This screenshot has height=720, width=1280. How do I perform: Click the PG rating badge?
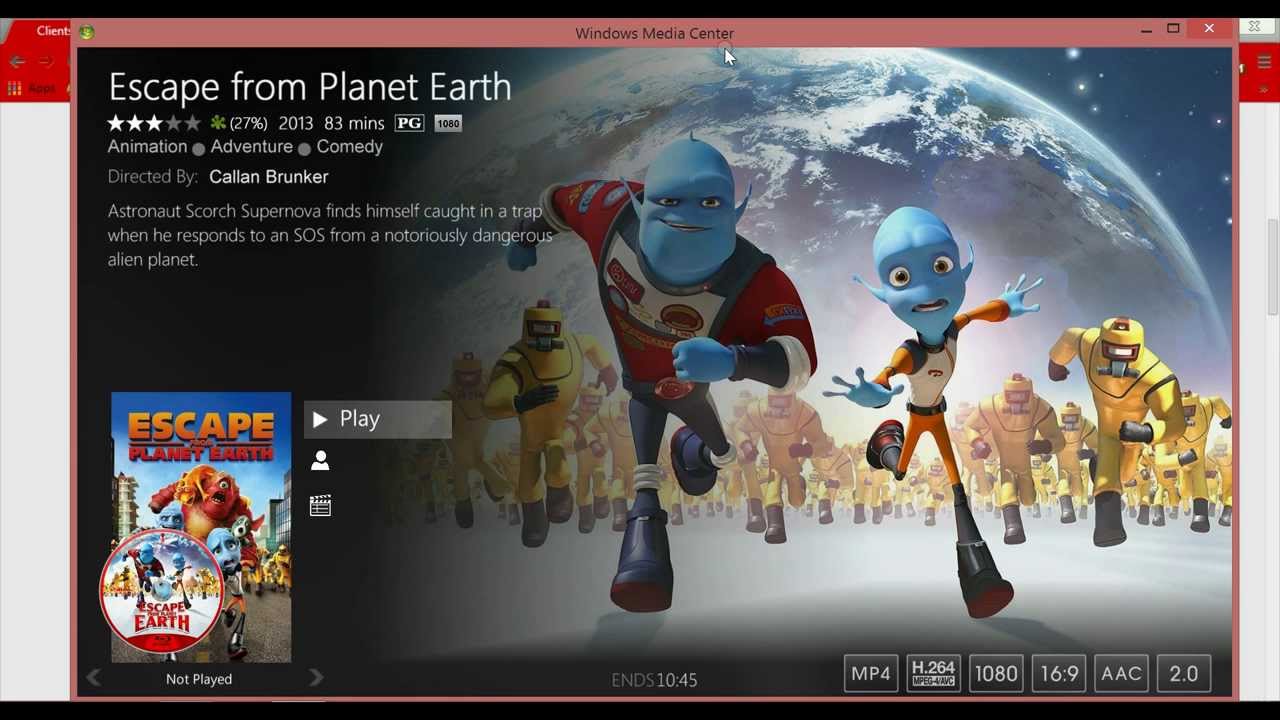click(409, 123)
